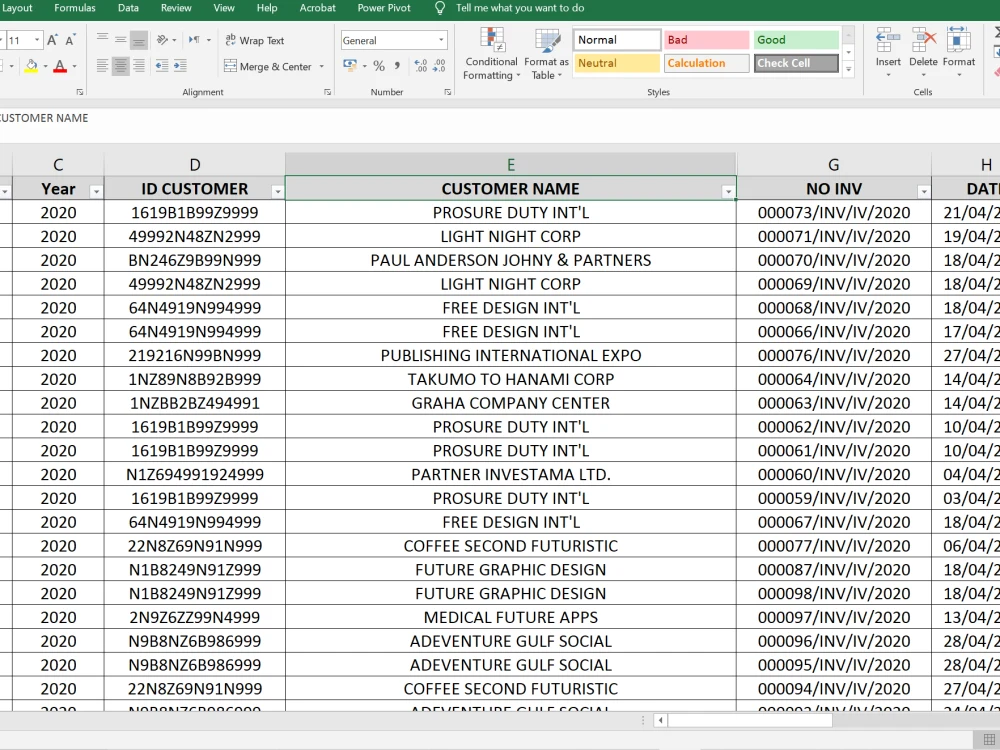Open the CUSTOMER NAME column filter
This screenshot has width=1000, height=750.
729,189
